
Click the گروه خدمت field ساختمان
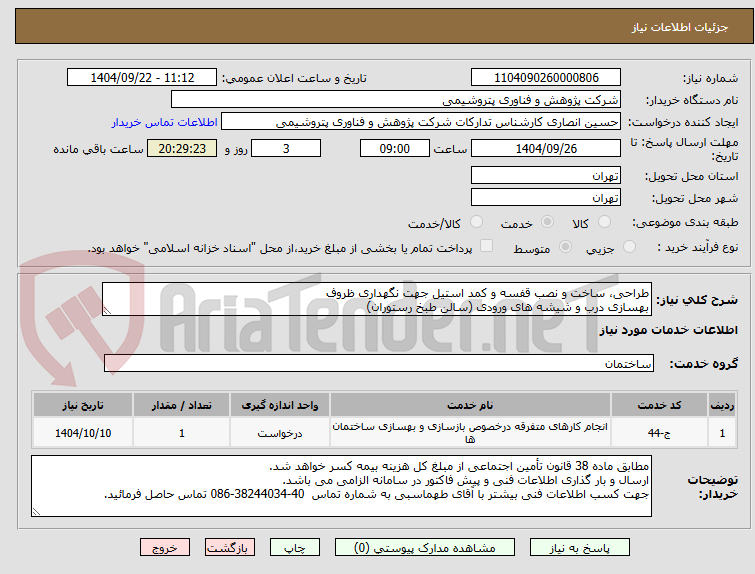pyautogui.click(x=378, y=363)
